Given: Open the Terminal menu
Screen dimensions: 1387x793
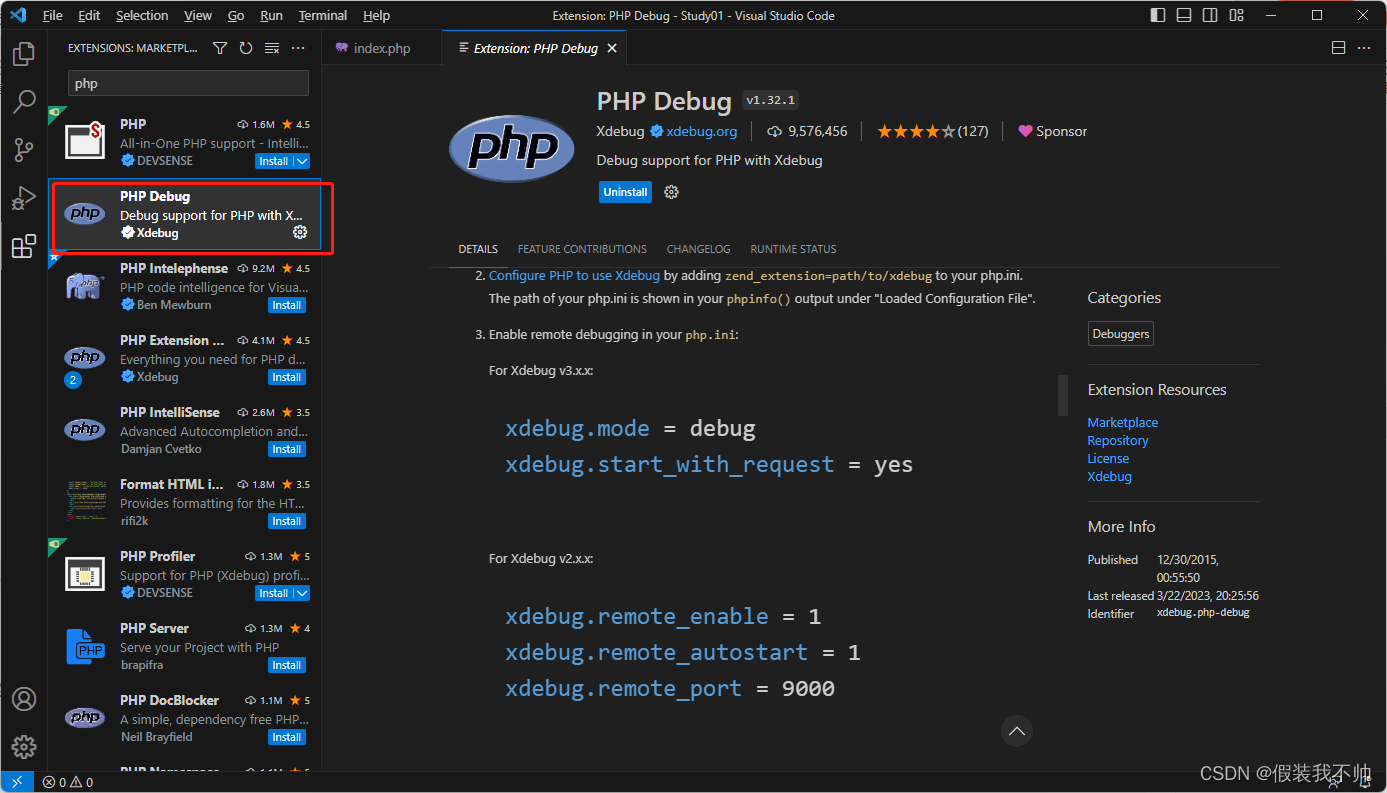Looking at the screenshot, I should point(323,15).
